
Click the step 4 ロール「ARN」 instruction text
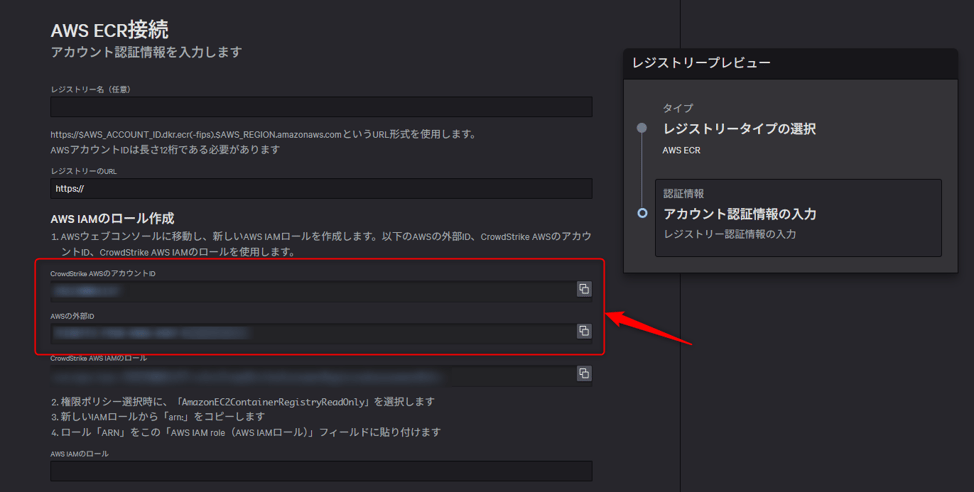pos(246,432)
